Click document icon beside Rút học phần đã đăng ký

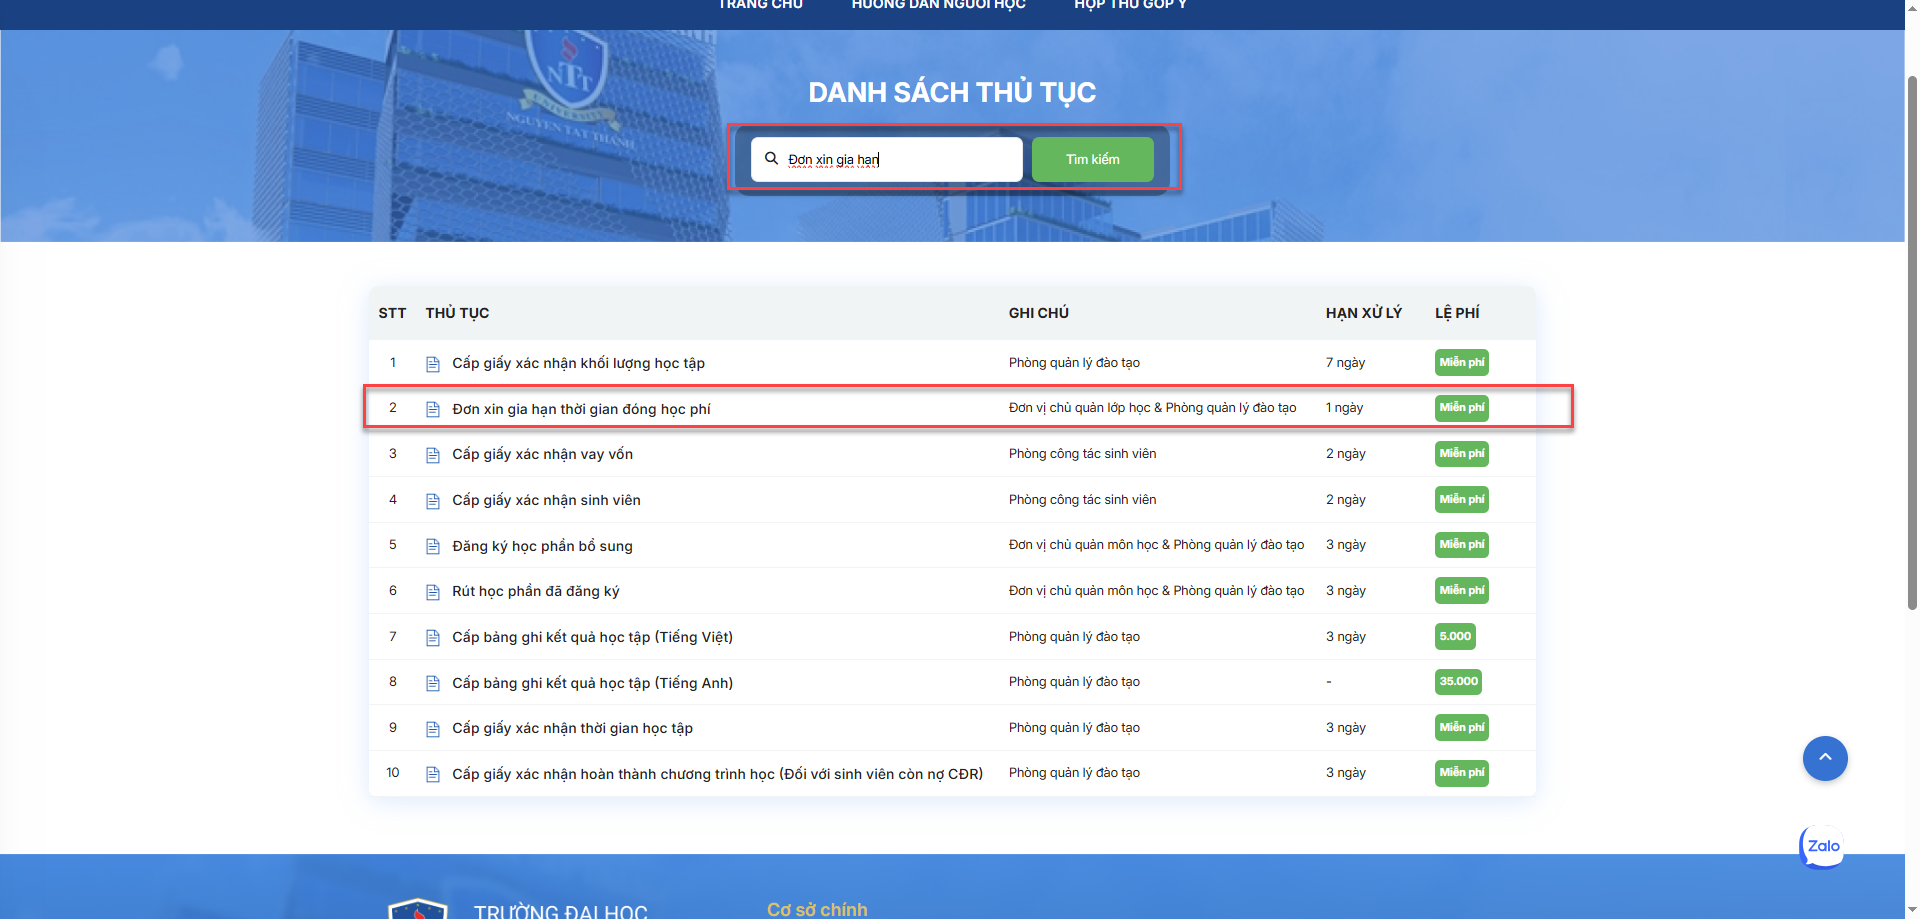coord(433,592)
